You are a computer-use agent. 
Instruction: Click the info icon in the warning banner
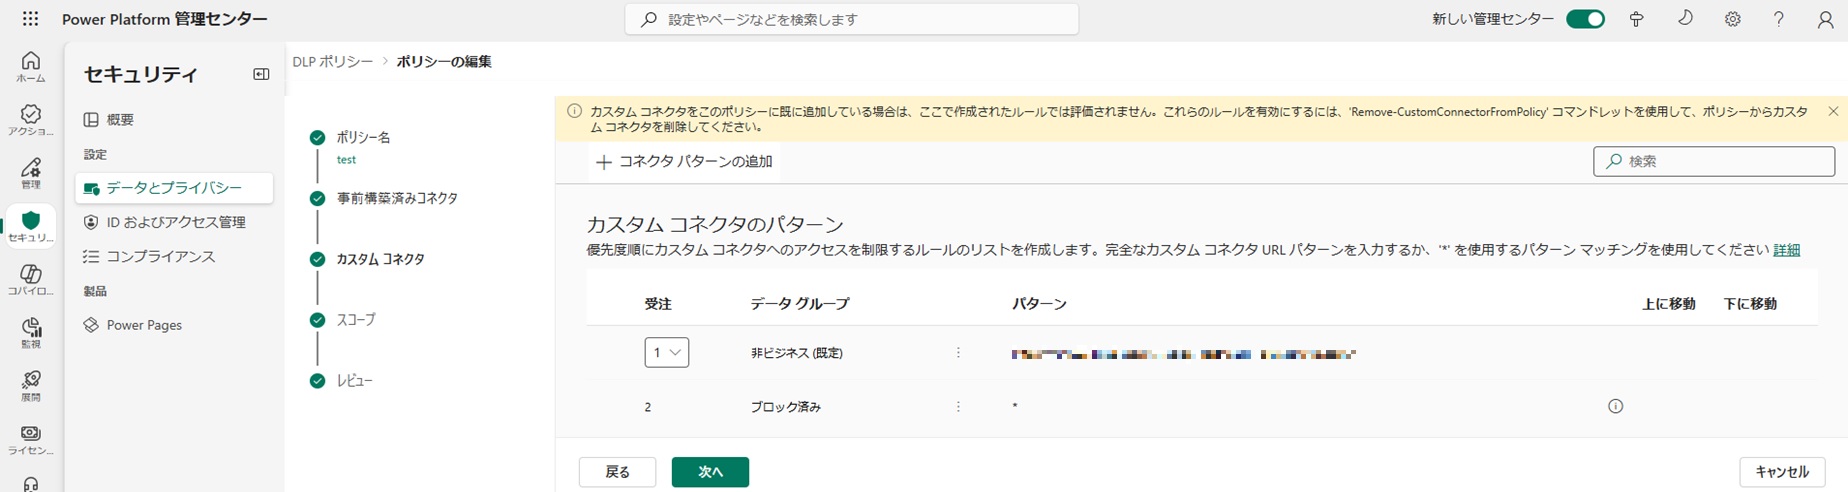point(574,111)
